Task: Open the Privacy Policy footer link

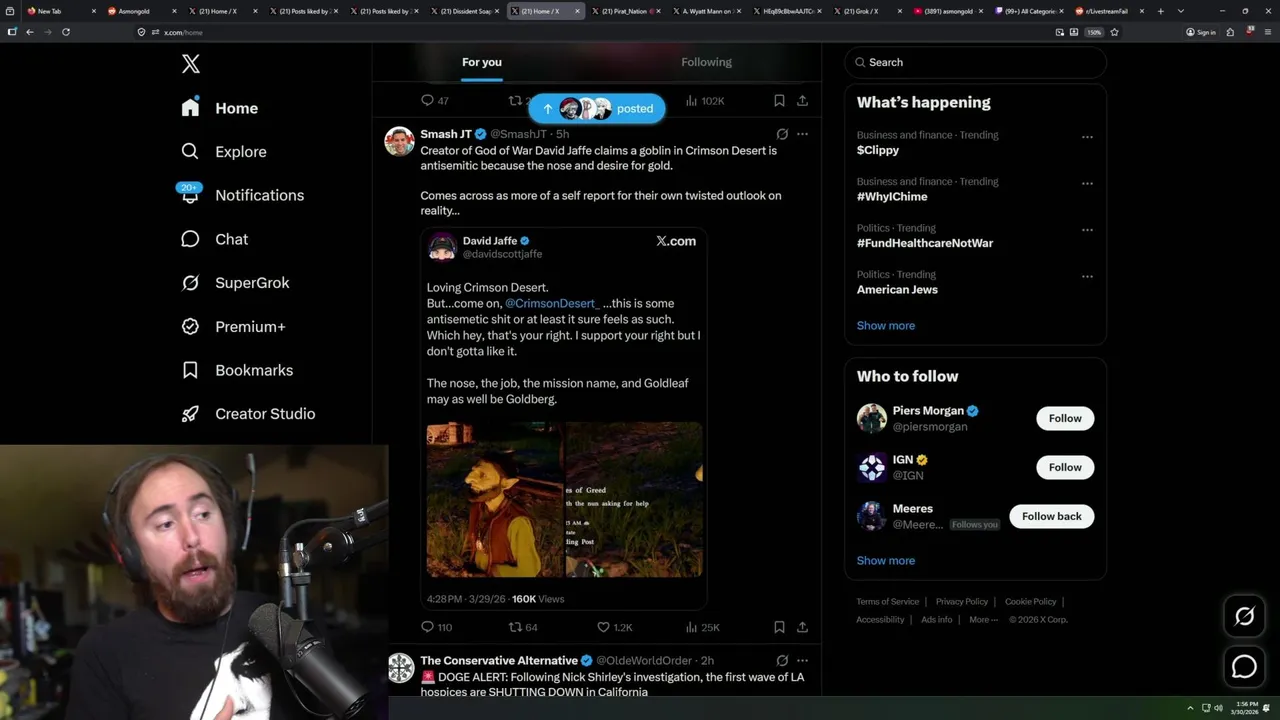Action: (962, 602)
